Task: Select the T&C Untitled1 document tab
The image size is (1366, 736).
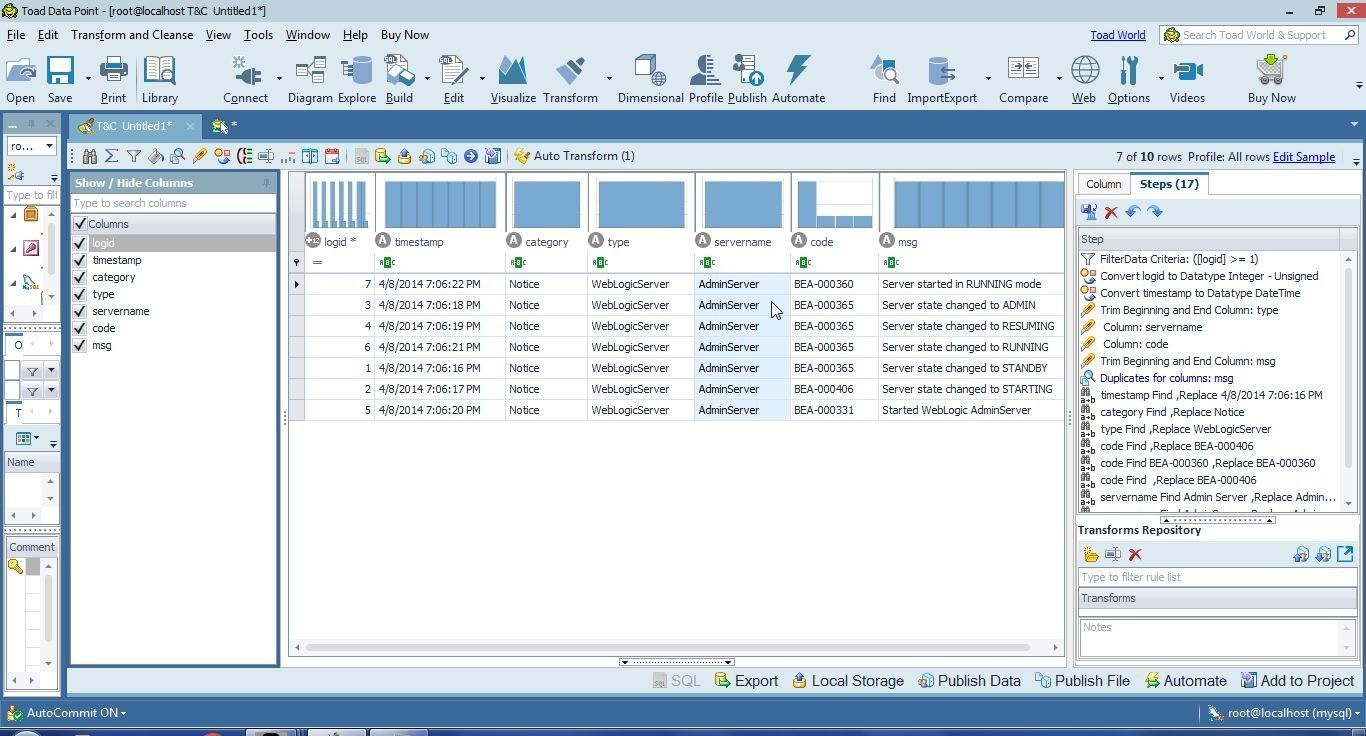Action: pos(133,126)
